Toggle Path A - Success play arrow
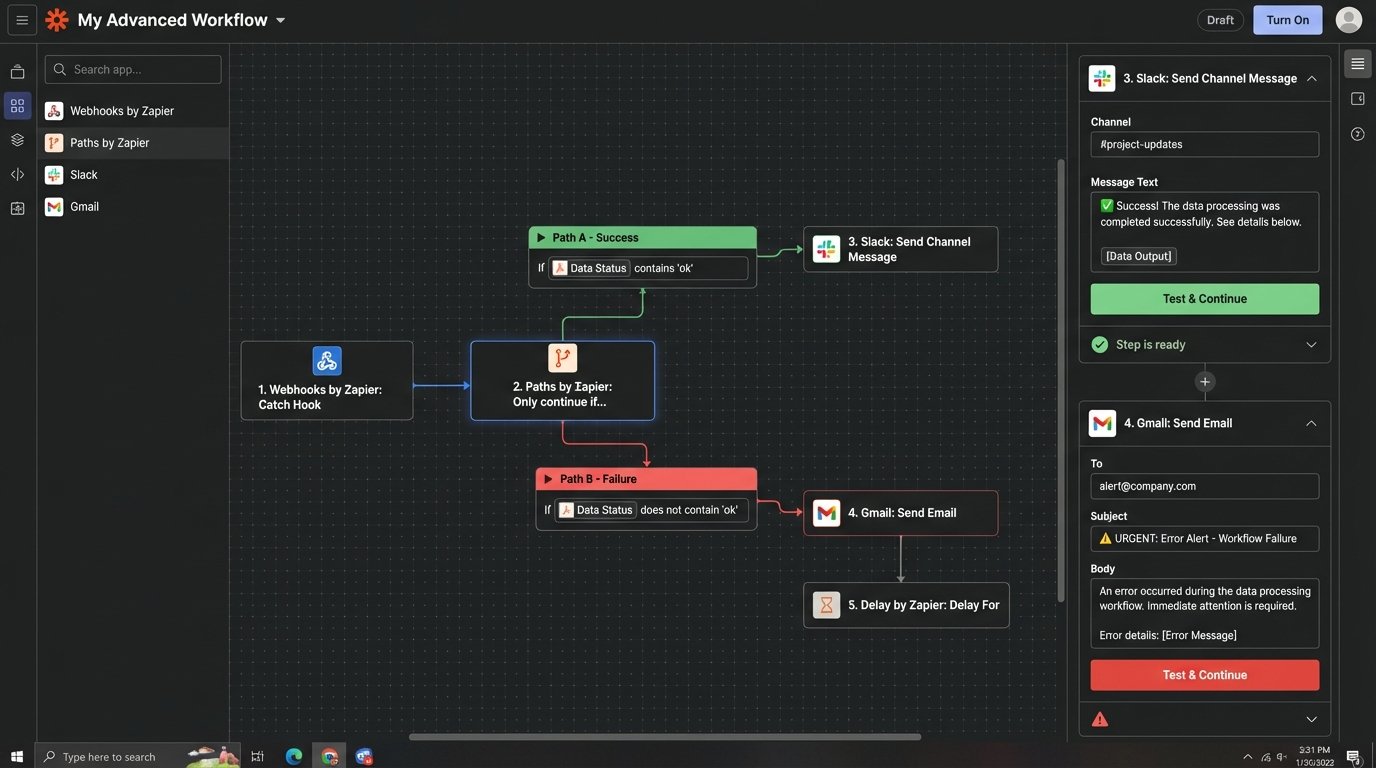 [x=541, y=238]
